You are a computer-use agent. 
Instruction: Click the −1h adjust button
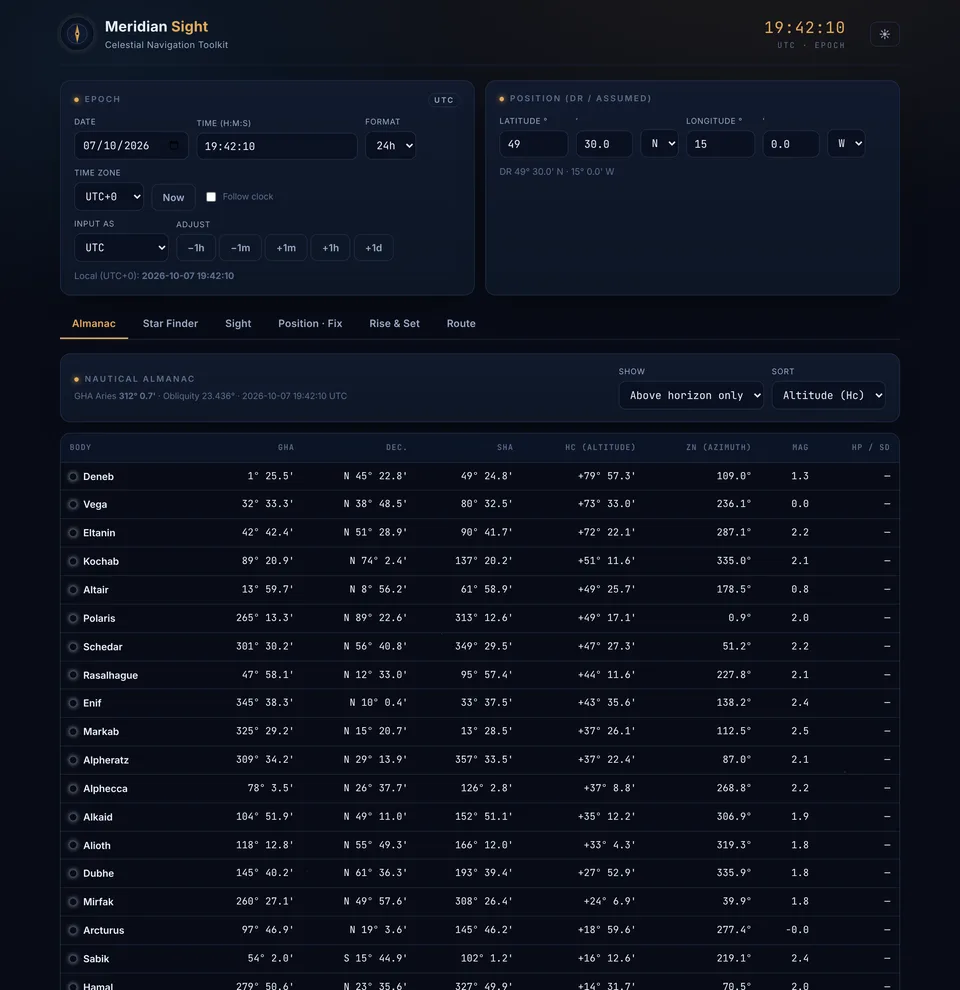196,248
